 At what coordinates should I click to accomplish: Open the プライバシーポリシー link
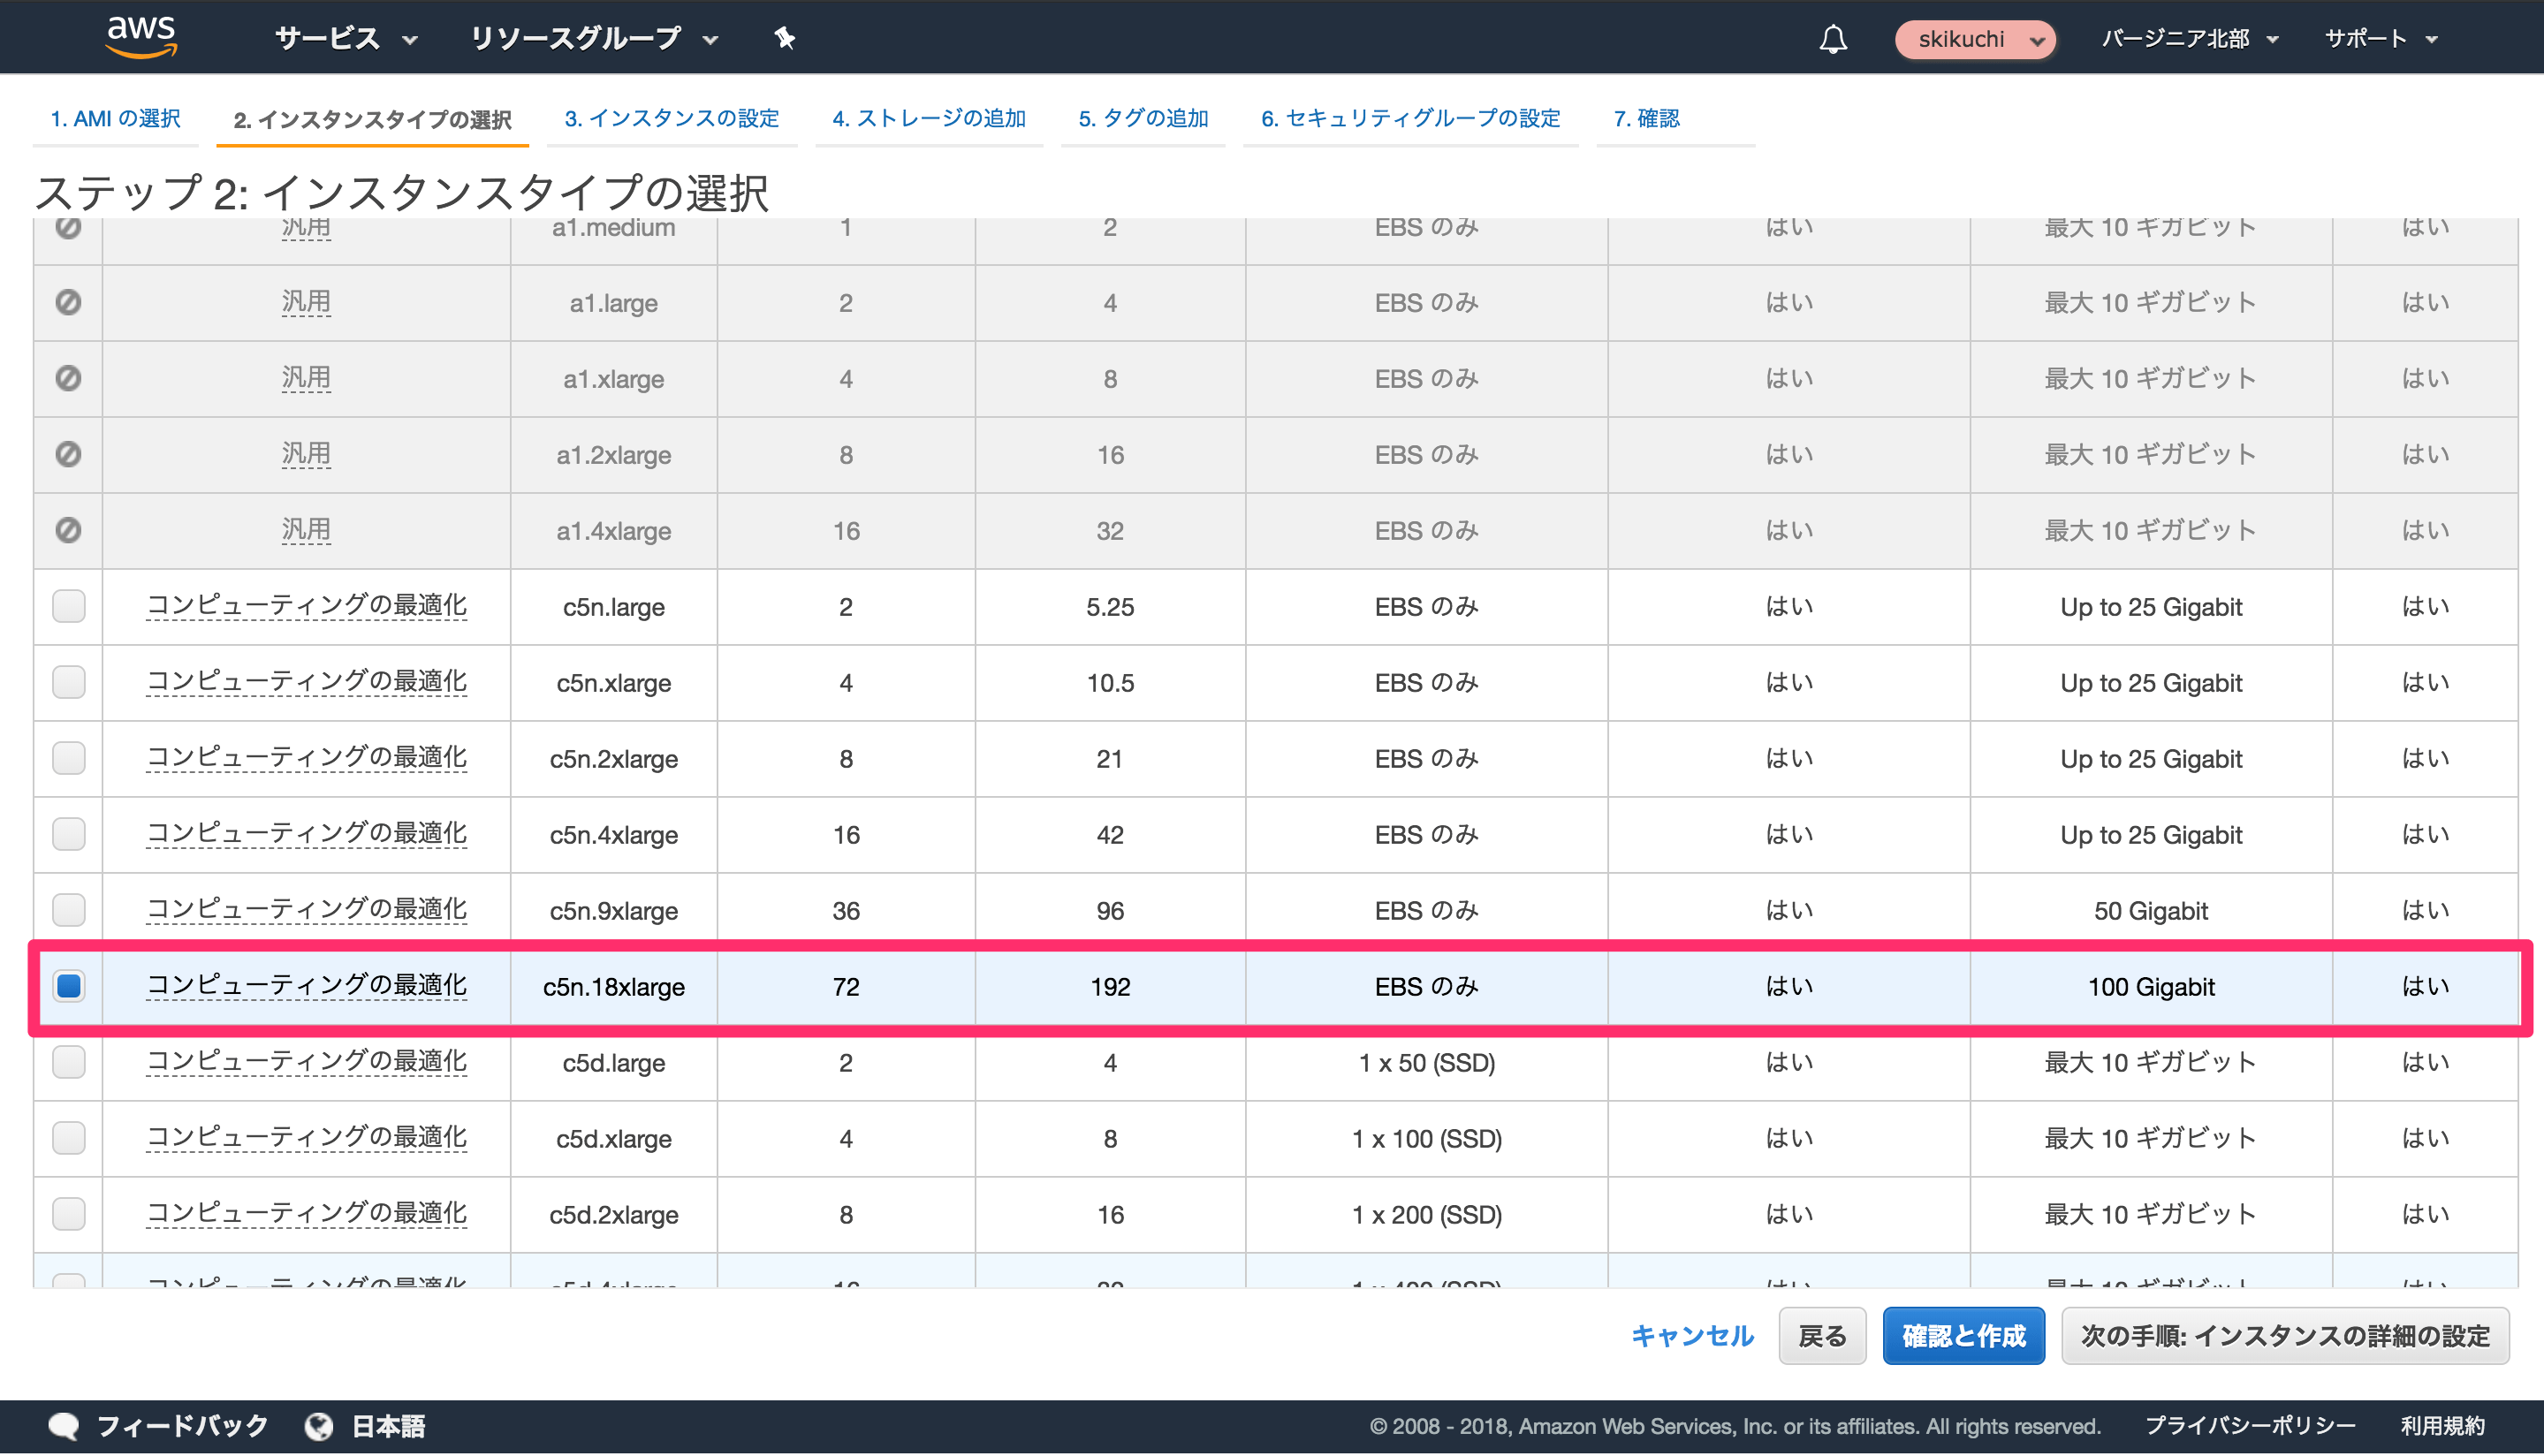pos(2250,1426)
